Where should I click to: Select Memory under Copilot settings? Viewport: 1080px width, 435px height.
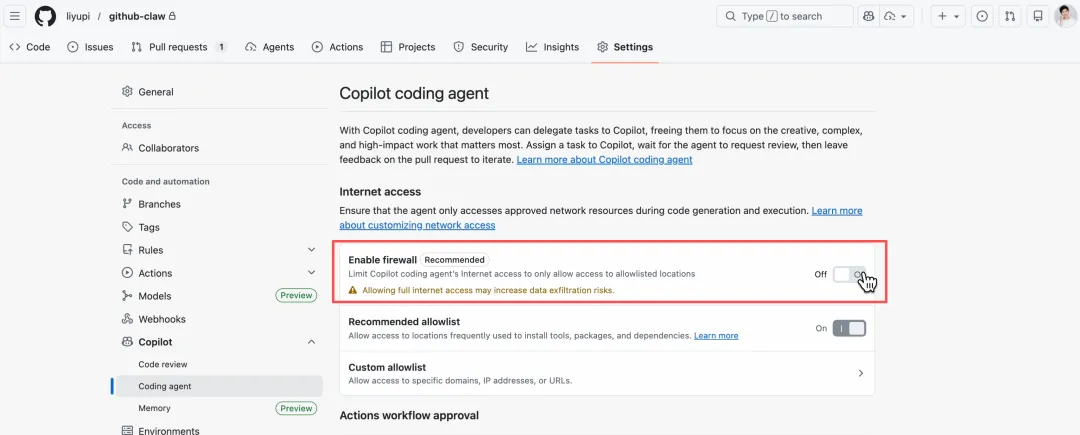[154, 408]
